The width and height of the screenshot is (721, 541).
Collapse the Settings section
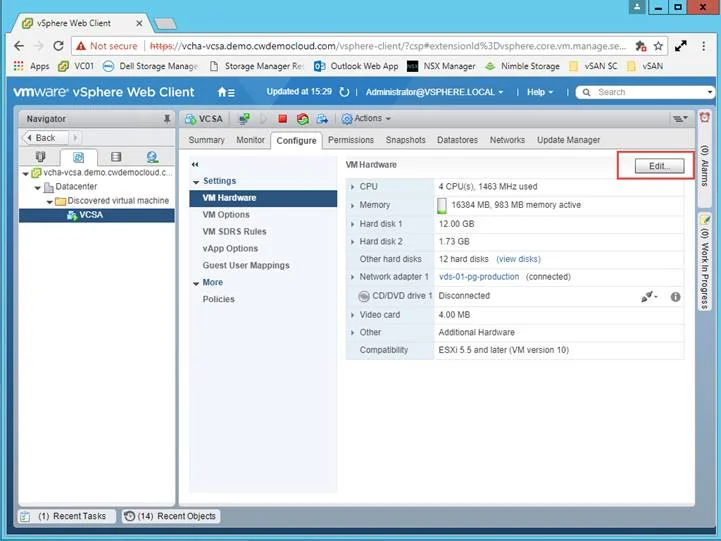196,182
